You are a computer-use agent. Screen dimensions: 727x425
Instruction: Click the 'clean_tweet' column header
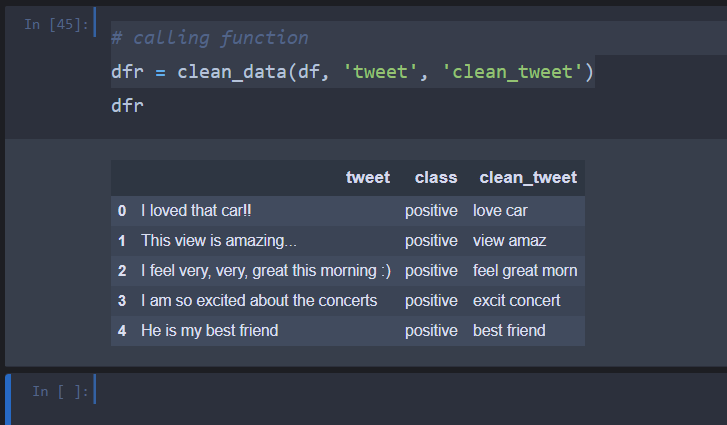click(528, 178)
